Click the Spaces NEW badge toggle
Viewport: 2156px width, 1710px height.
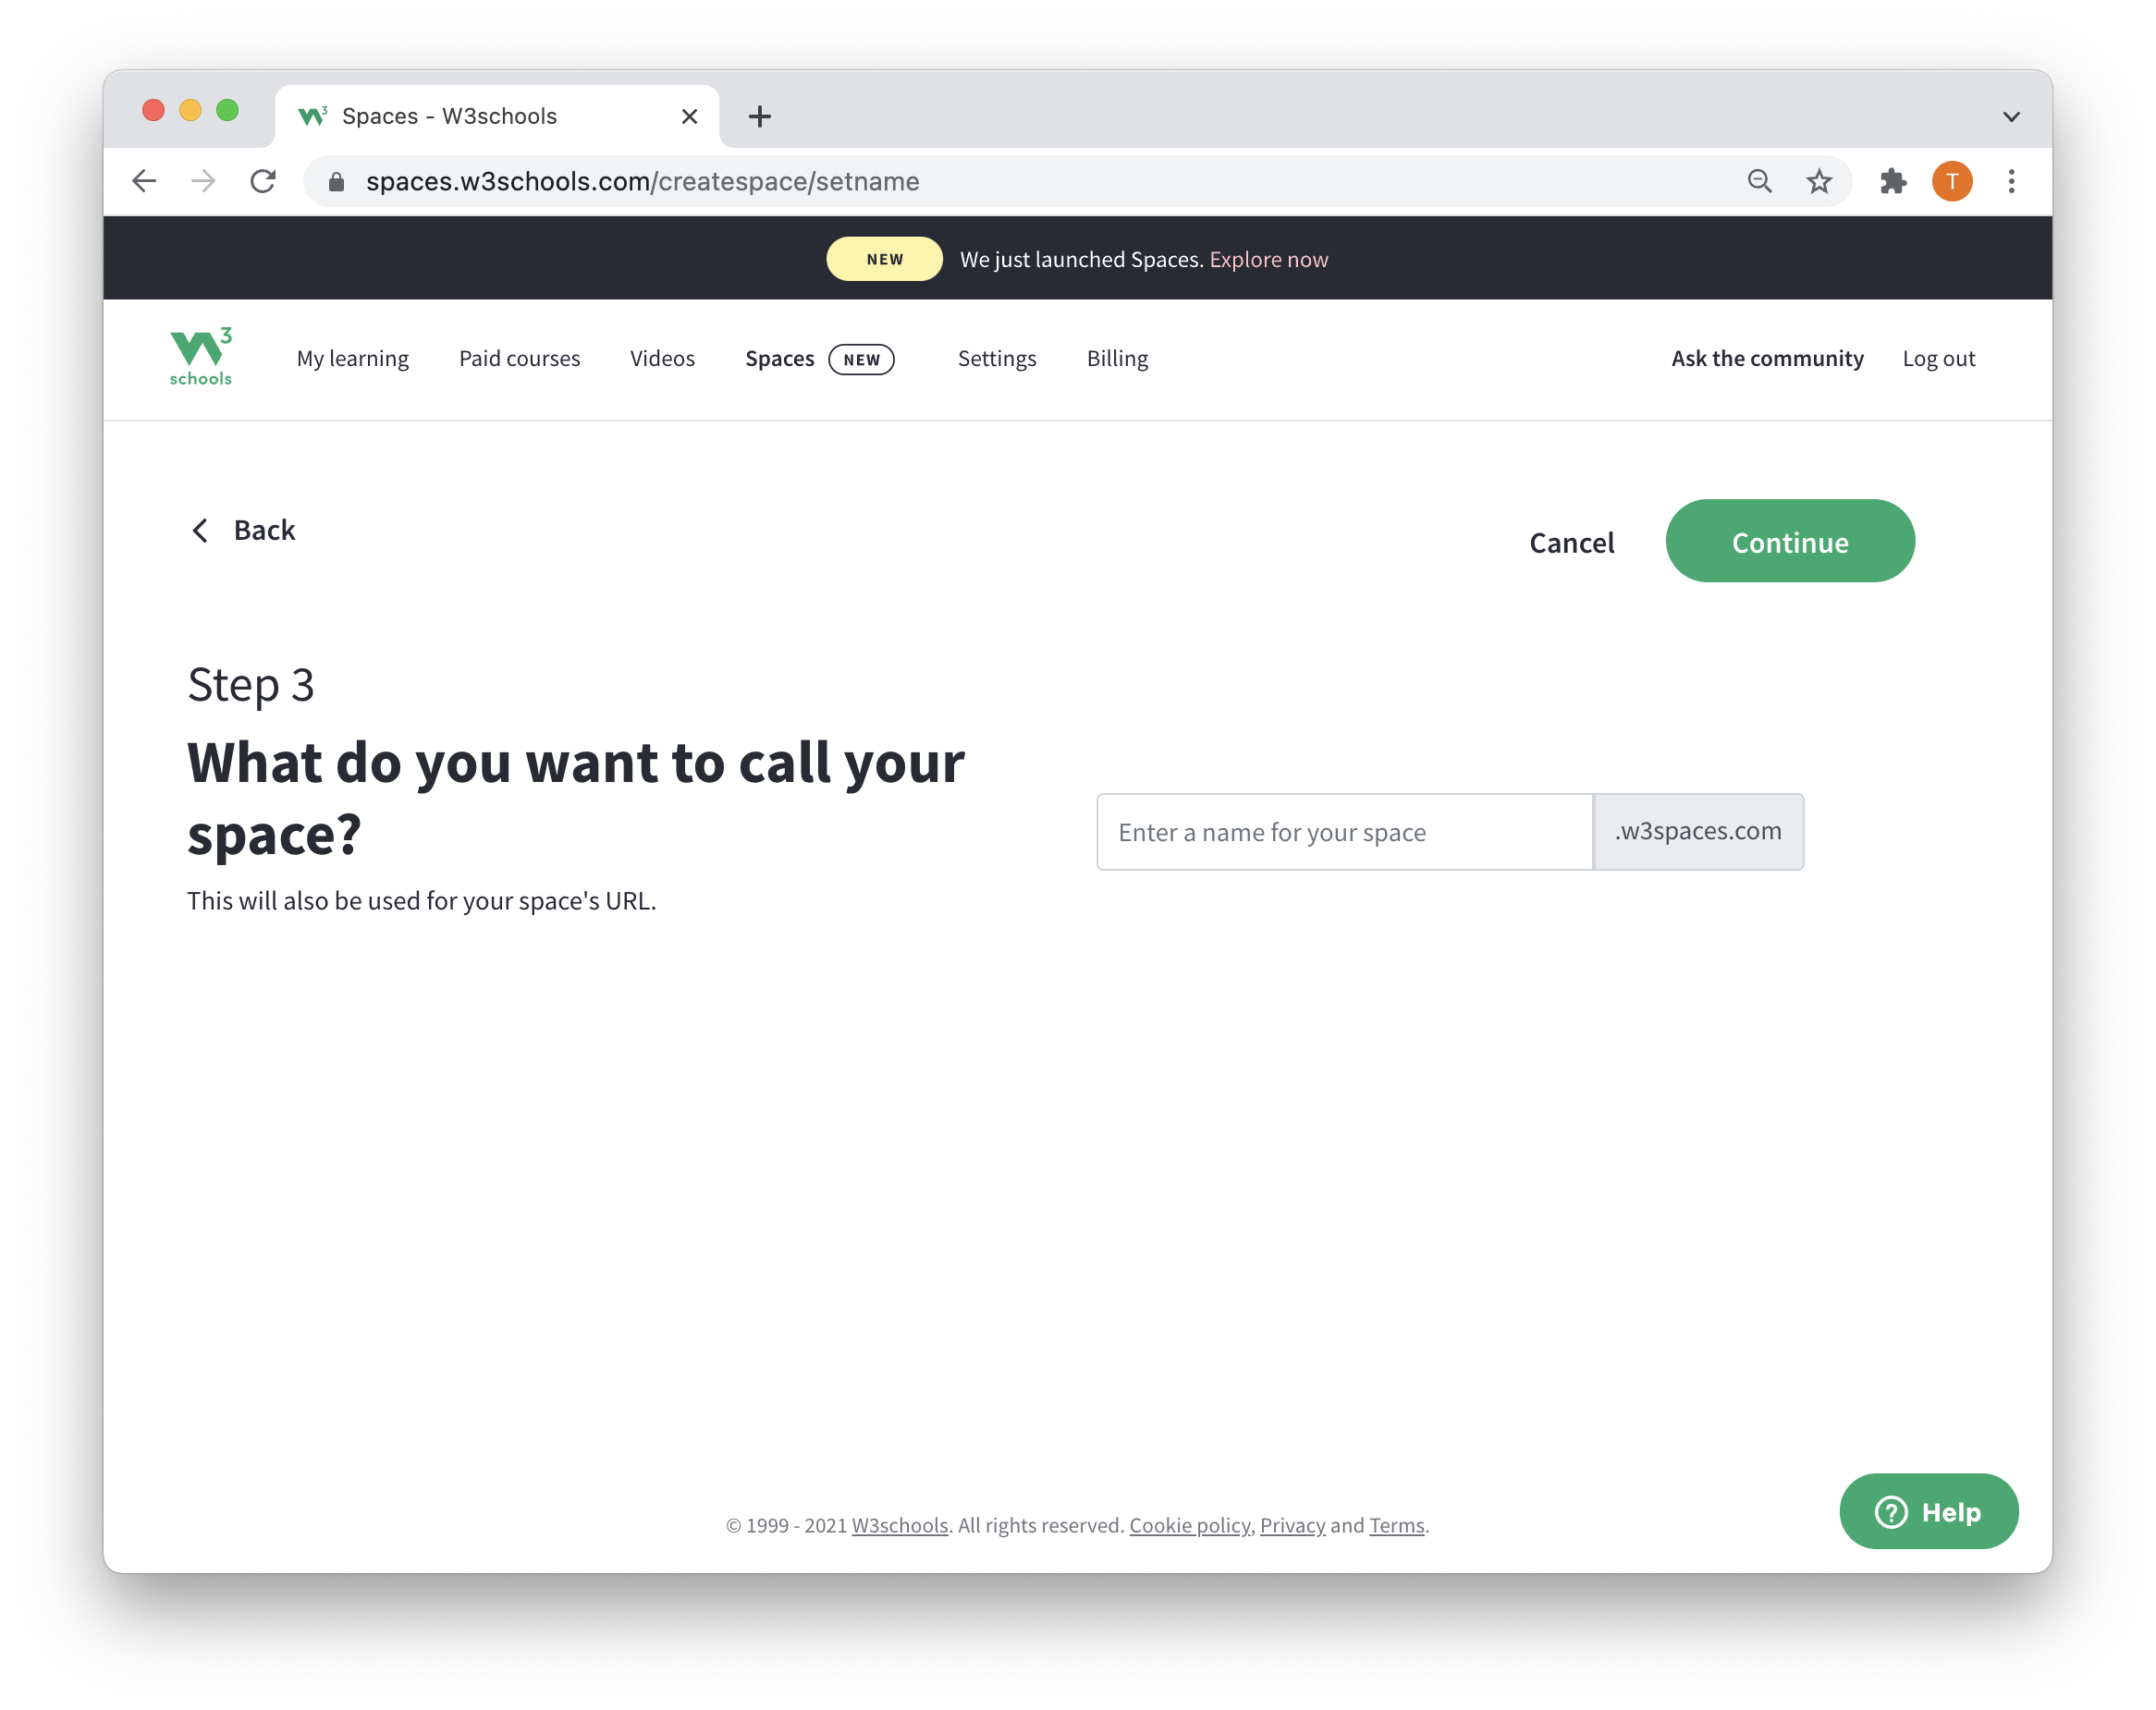click(858, 359)
